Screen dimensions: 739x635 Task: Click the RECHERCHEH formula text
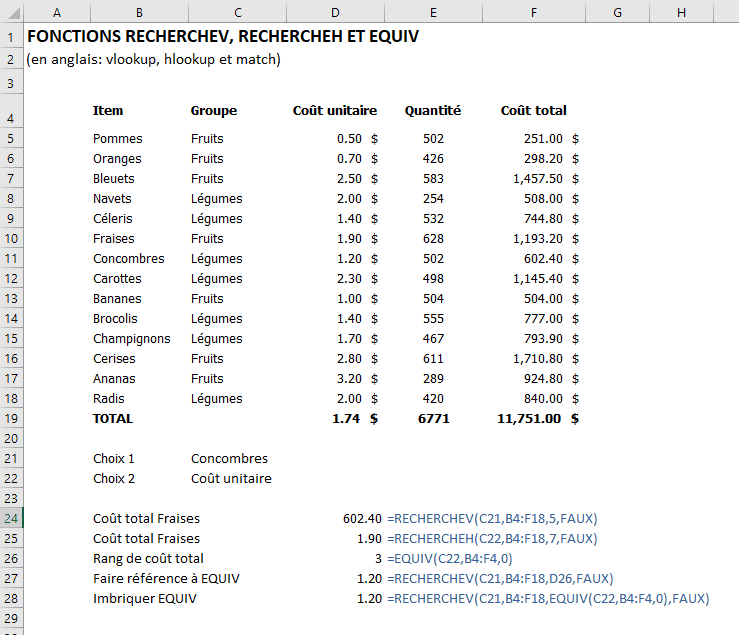493,539
